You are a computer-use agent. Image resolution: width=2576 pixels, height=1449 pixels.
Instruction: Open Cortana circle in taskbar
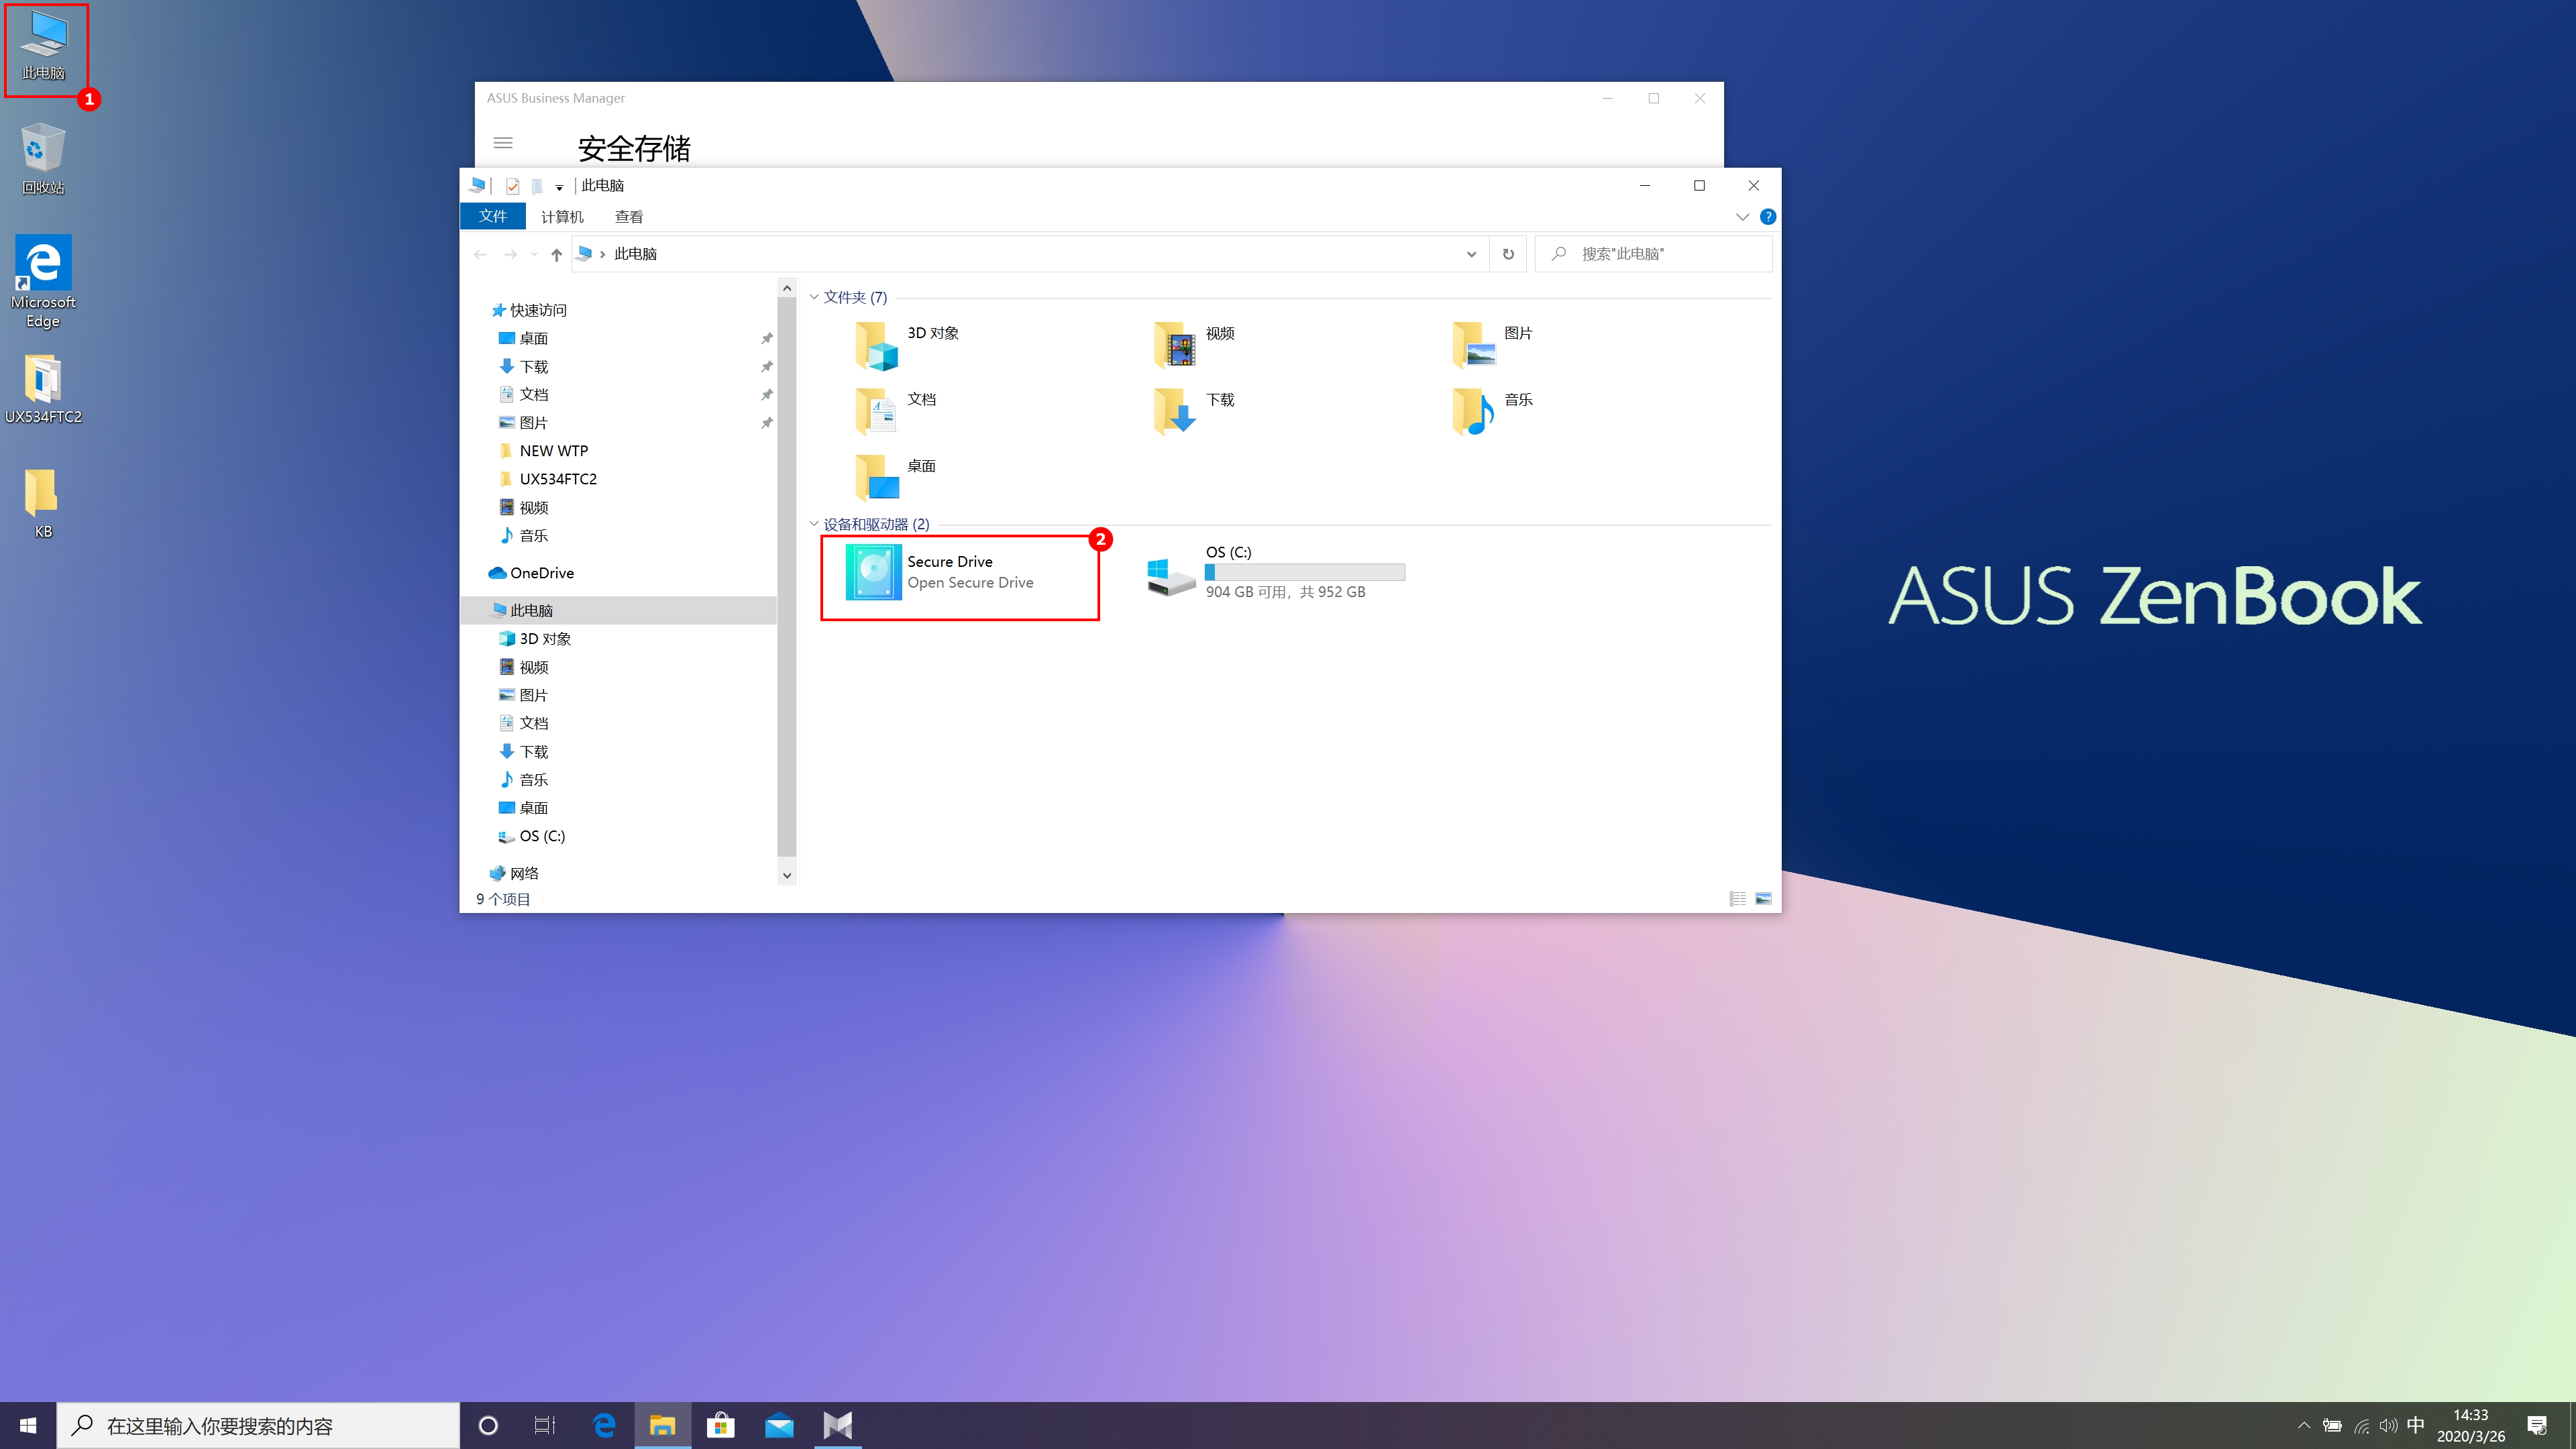[488, 1426]
